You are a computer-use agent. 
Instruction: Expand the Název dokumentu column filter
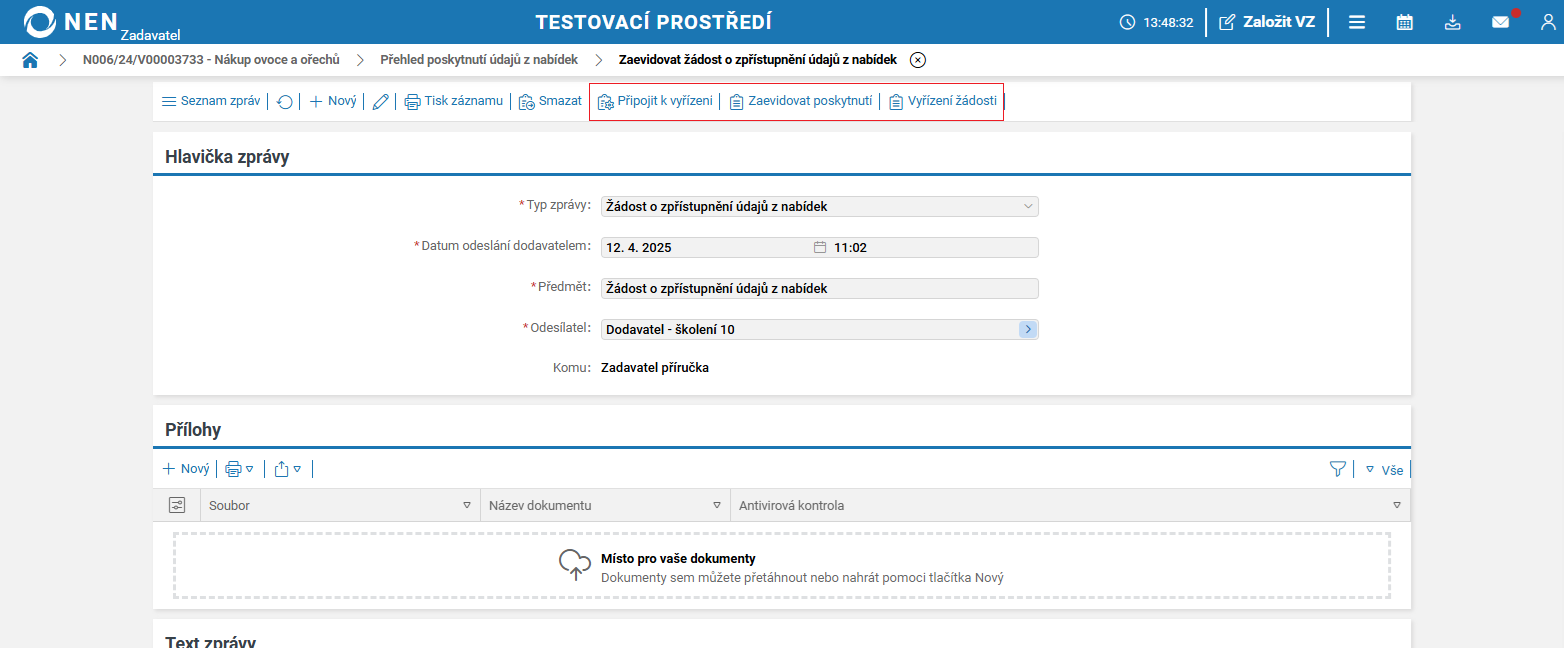pos(716,505)
